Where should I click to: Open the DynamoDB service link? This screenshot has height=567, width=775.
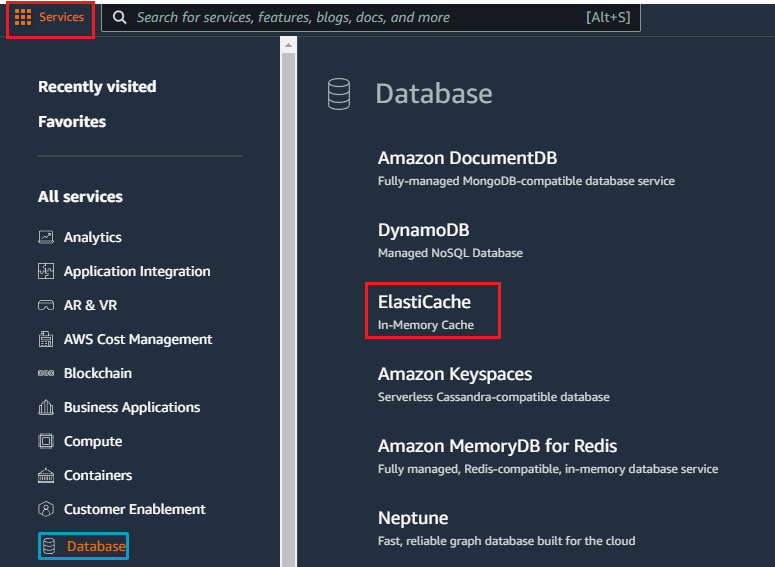[x=424, y=230]
